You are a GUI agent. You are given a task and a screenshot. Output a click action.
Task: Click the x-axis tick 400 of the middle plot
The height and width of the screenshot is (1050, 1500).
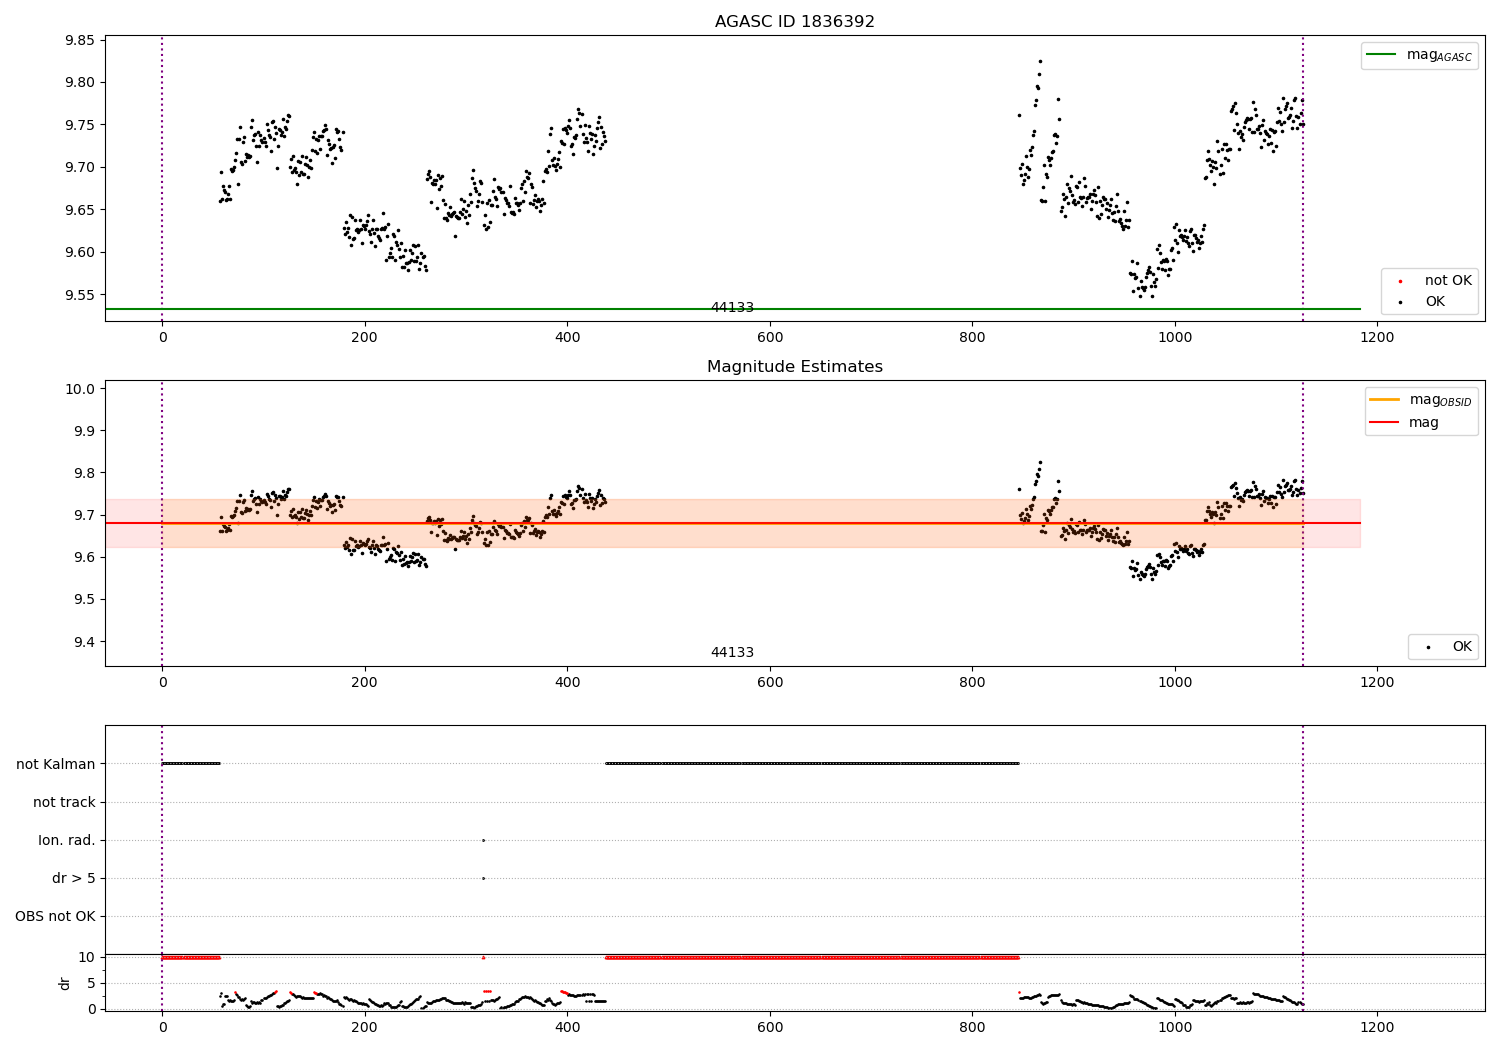coord(567,683)
